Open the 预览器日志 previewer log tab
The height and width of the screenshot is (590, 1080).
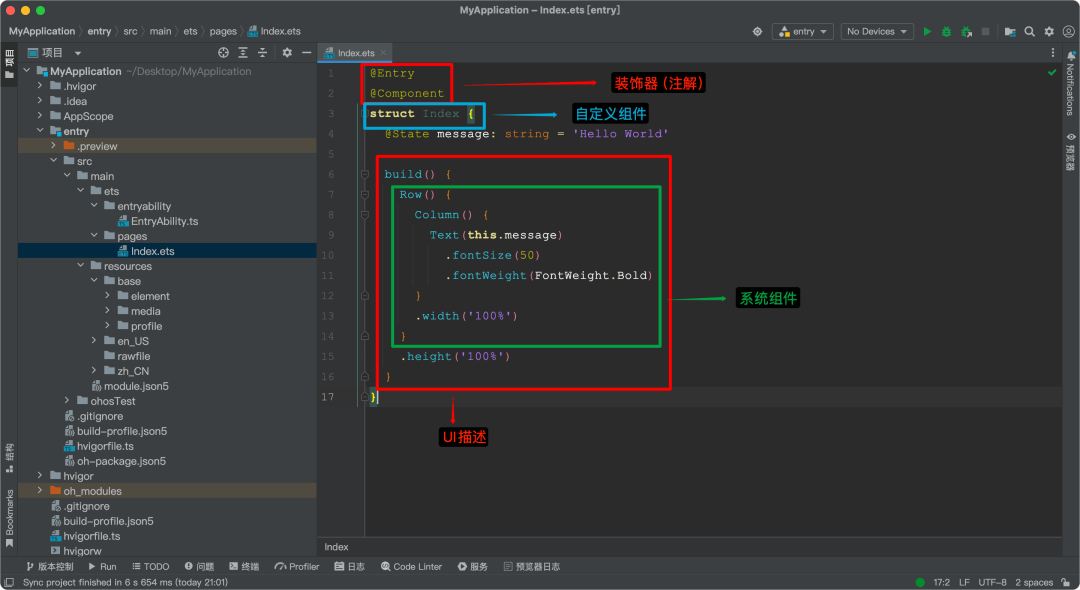coord(532,567)
